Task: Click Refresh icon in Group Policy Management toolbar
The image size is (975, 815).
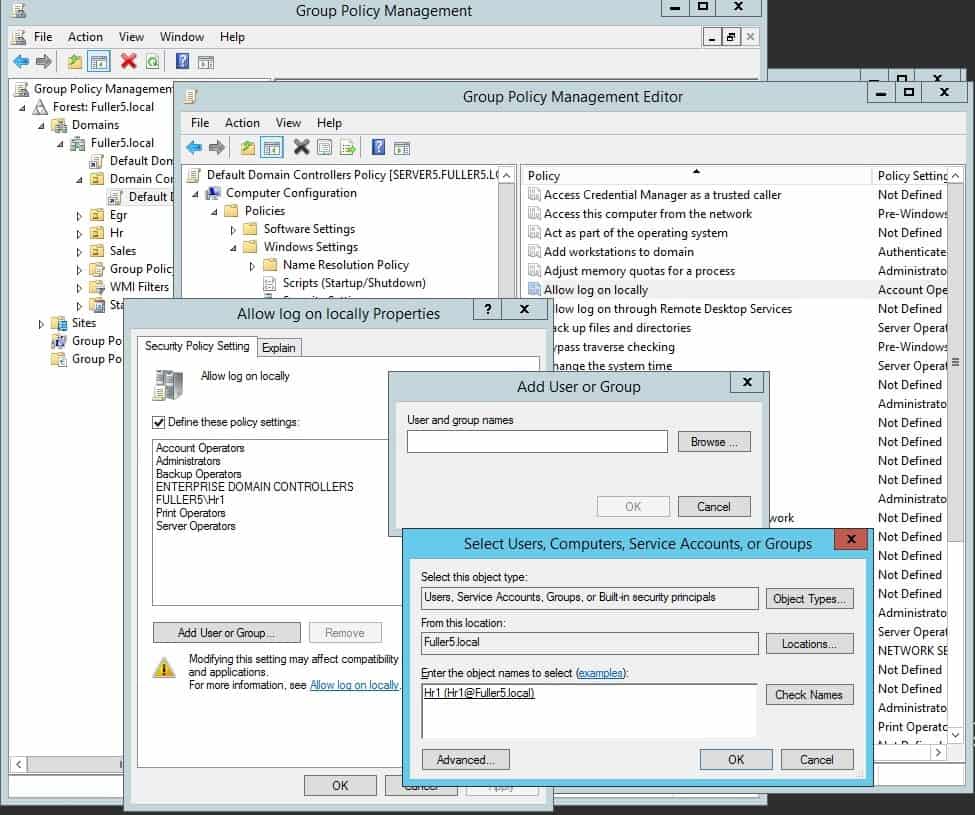Action: point(153,62)
